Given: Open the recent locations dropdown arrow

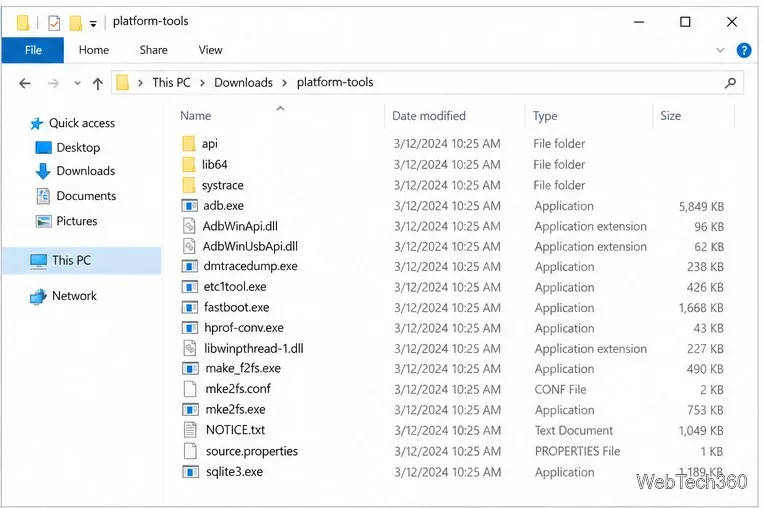Looking at the screenshot, I should click(77, 84).
